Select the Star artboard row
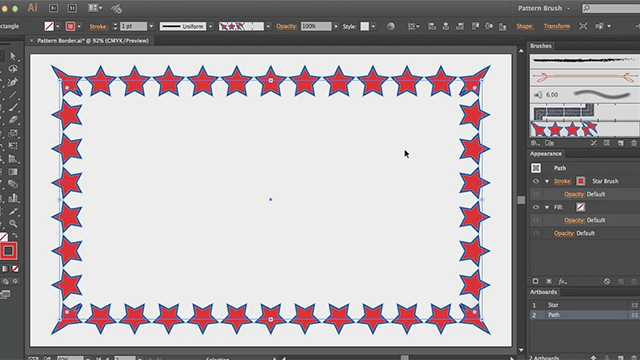The height and width of the screenshot is (360, 640). (x=584, y=305)
